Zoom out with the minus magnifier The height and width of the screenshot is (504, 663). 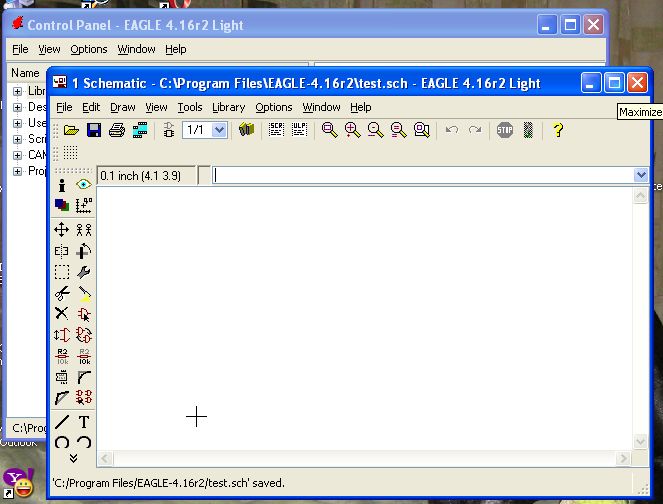[375, 130]
